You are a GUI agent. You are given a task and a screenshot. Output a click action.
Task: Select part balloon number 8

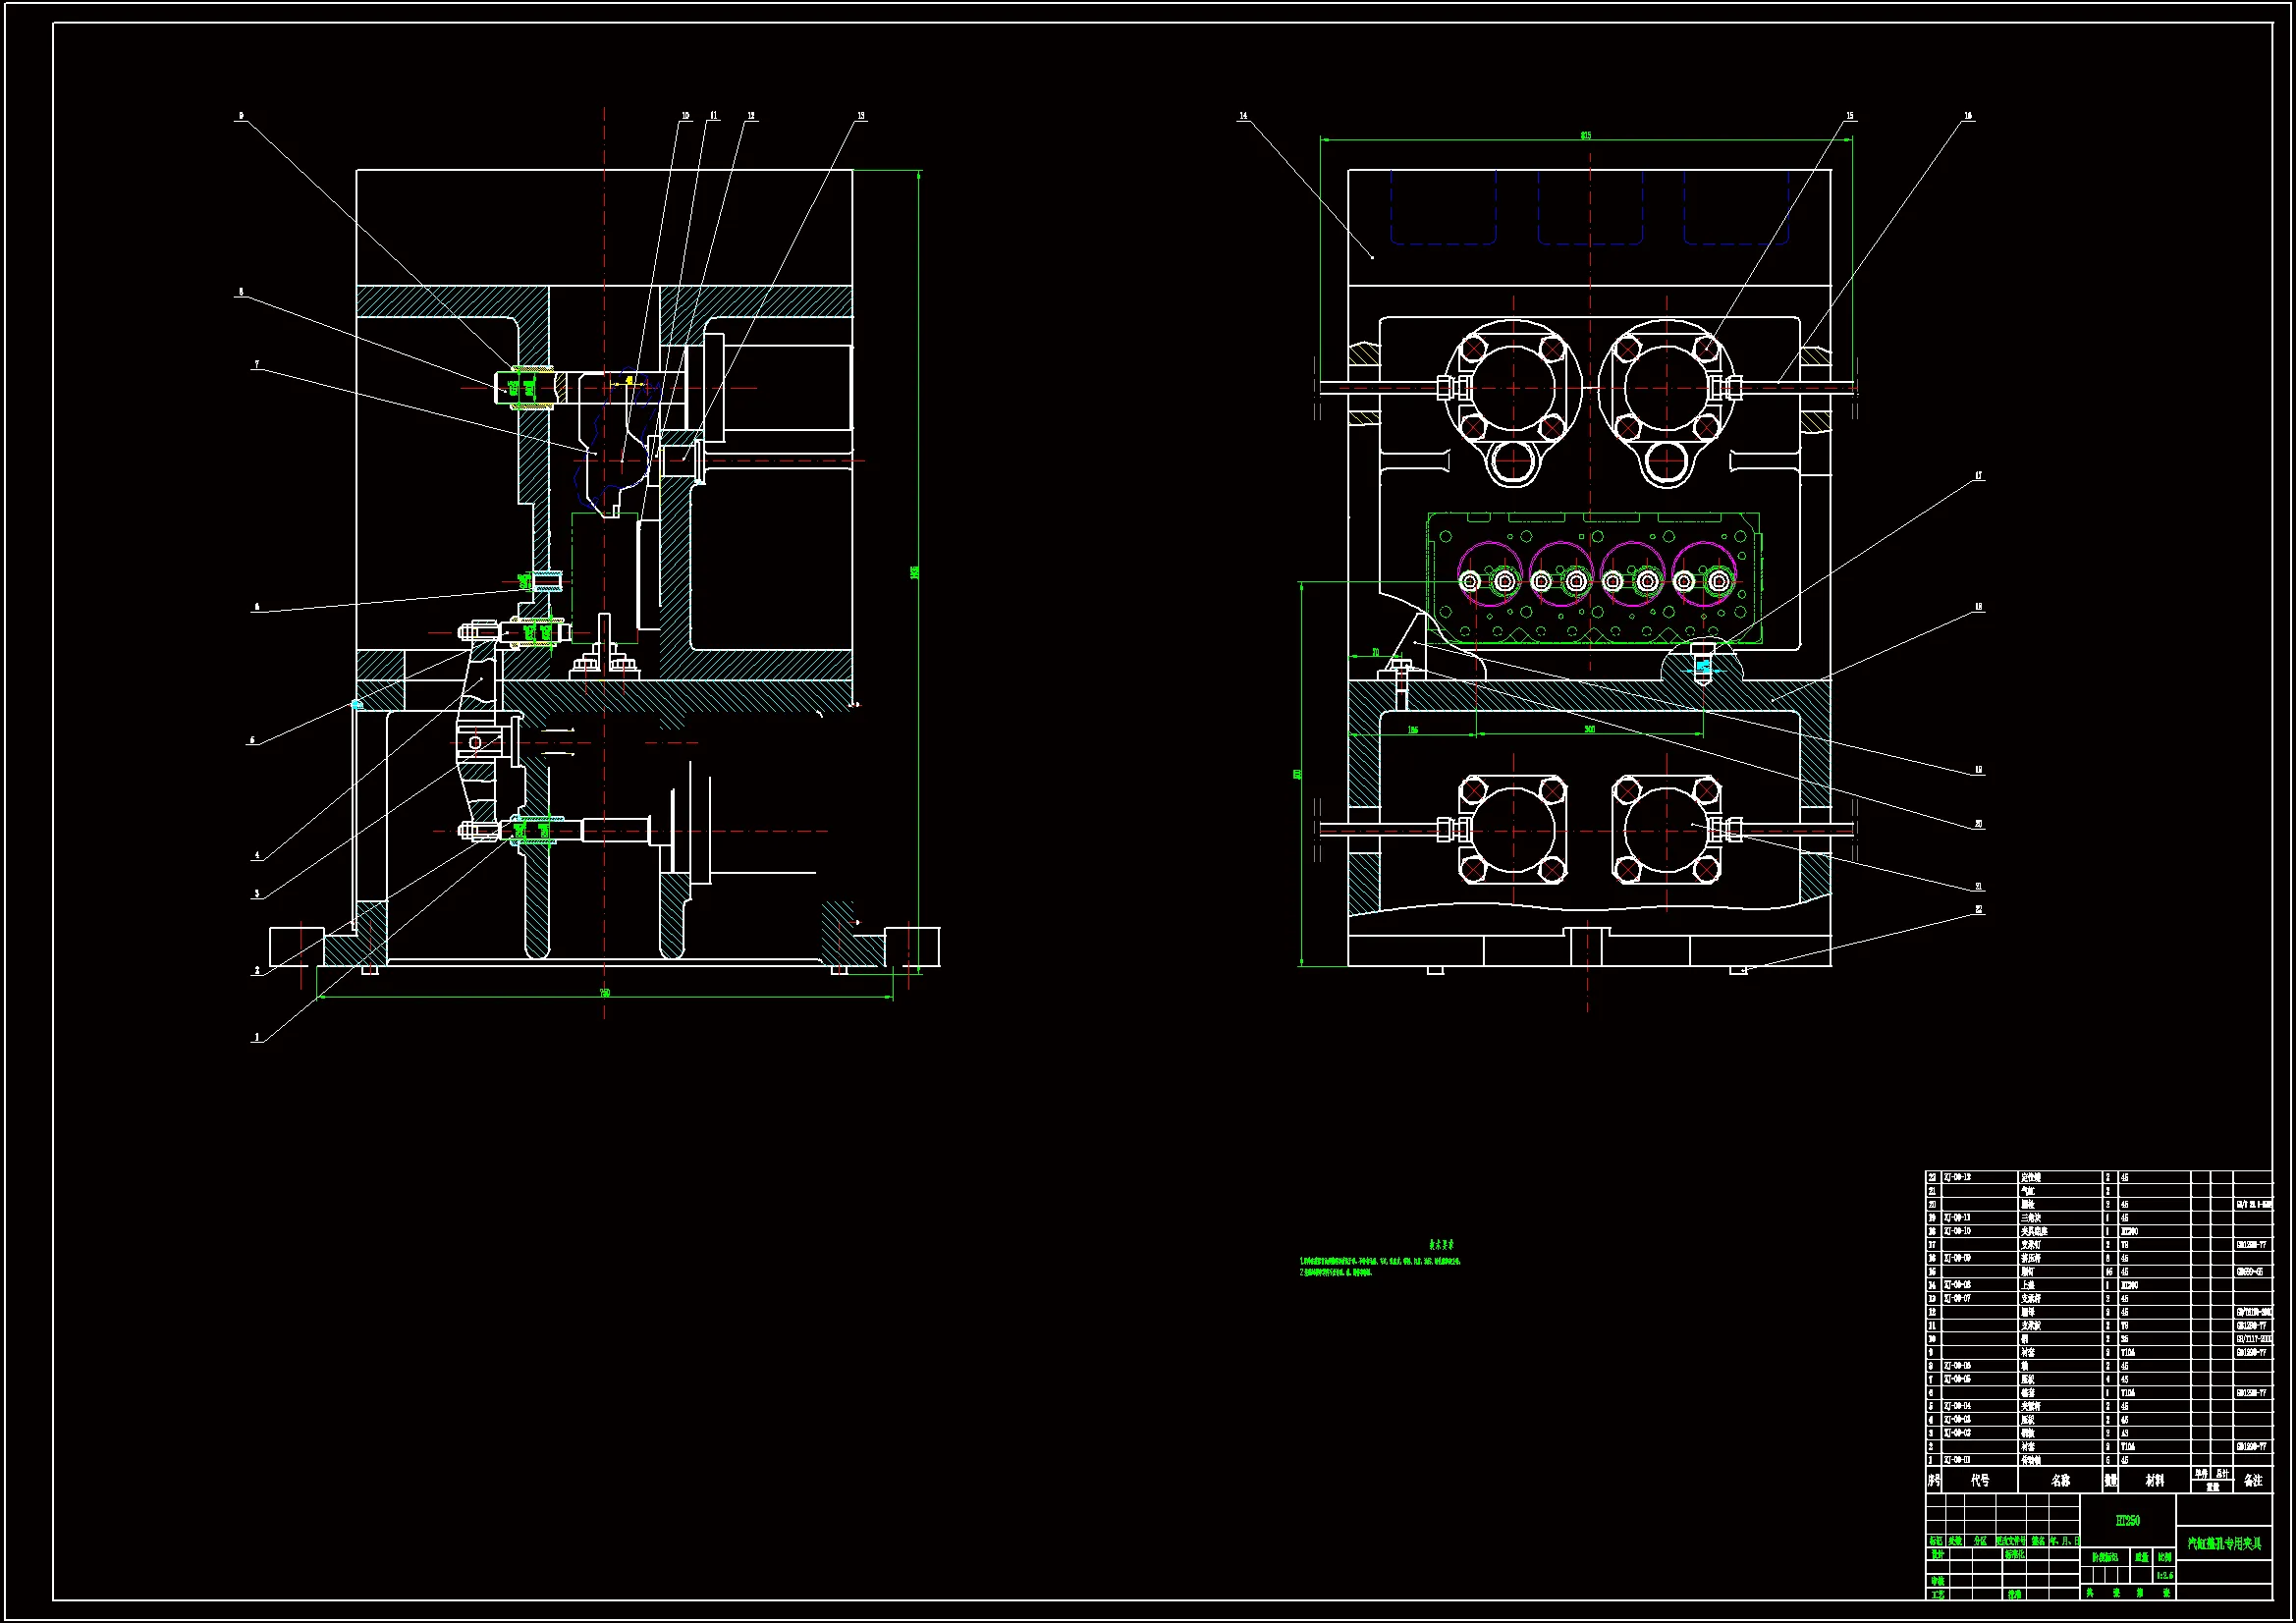[x=240, y=293]
